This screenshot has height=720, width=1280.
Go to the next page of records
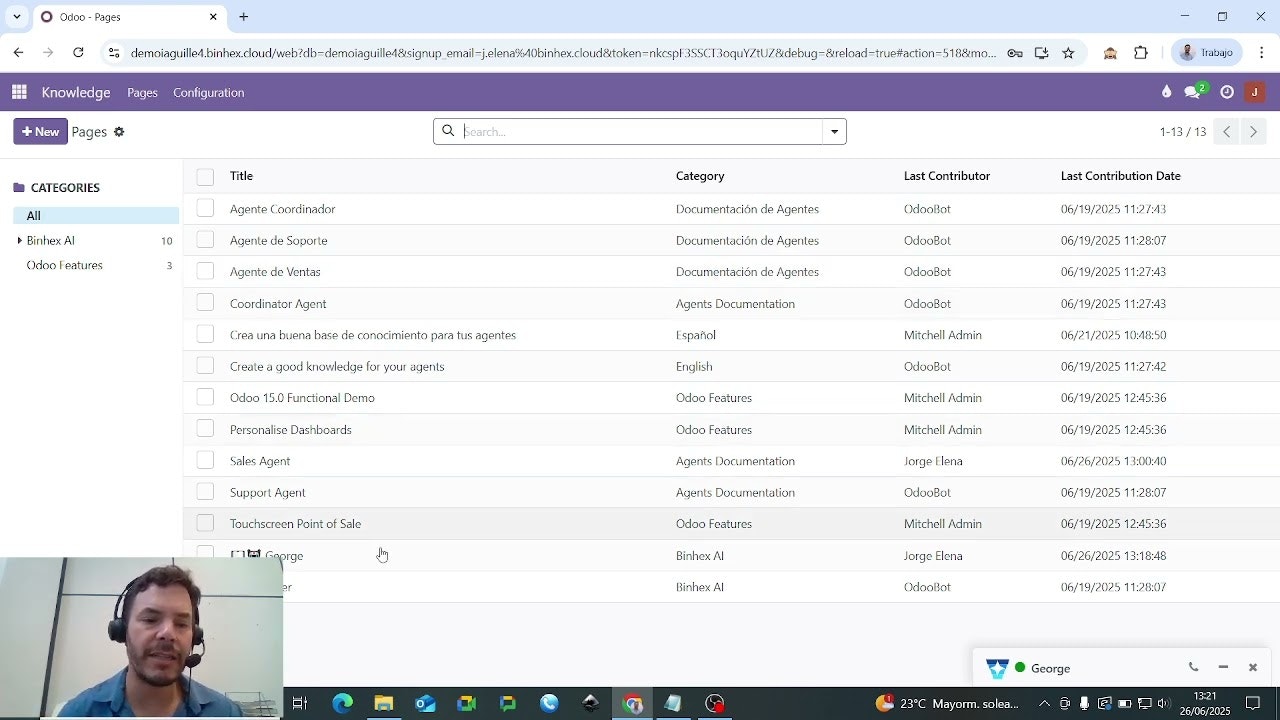pos(1253,131)
